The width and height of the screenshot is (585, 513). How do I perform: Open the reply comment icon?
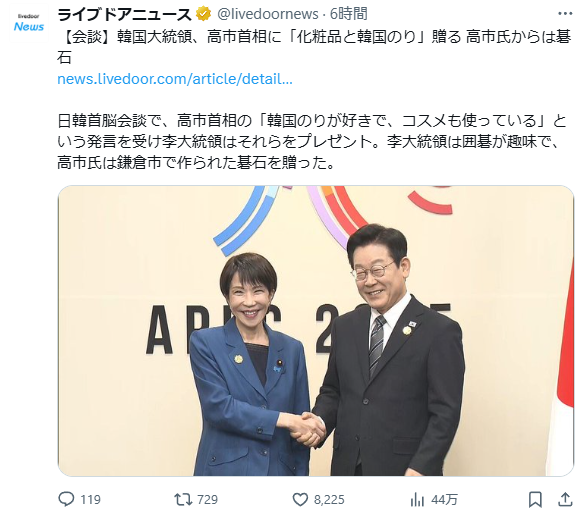[x=66, y=499]
